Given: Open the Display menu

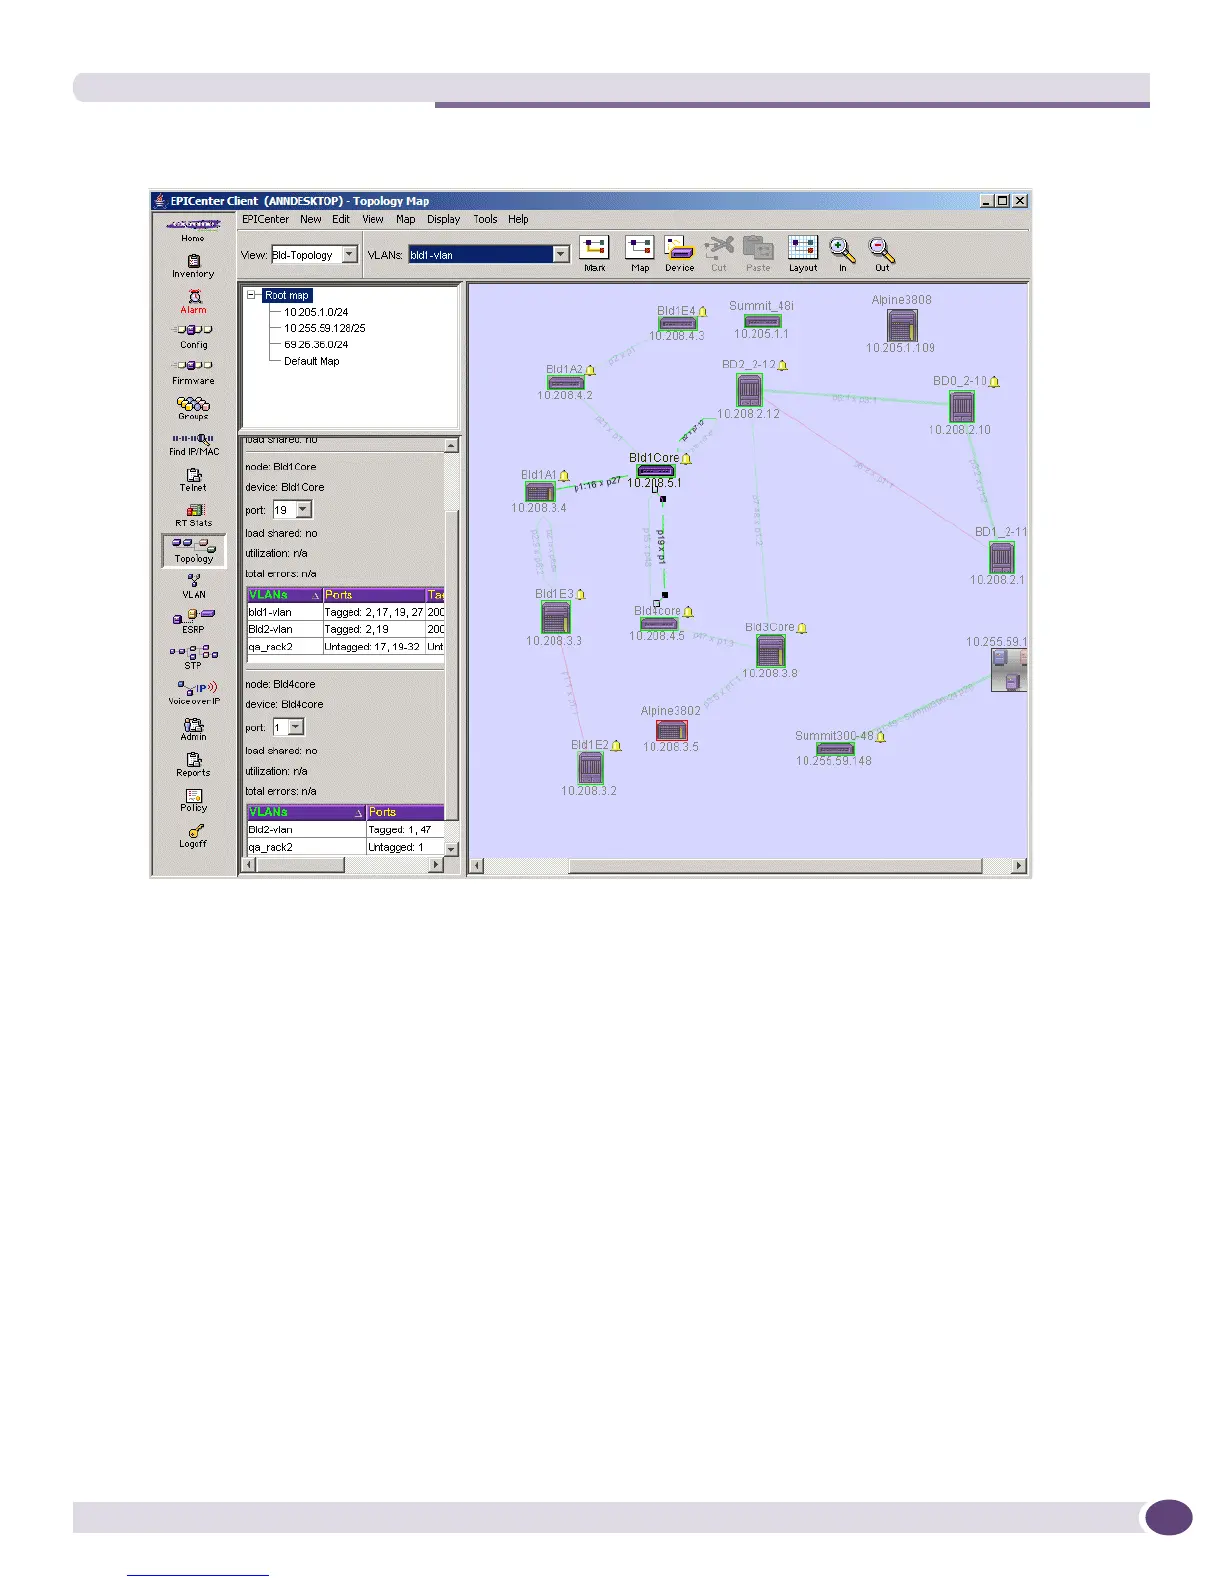Looking at the screenshot, I should tap(444, 219).
